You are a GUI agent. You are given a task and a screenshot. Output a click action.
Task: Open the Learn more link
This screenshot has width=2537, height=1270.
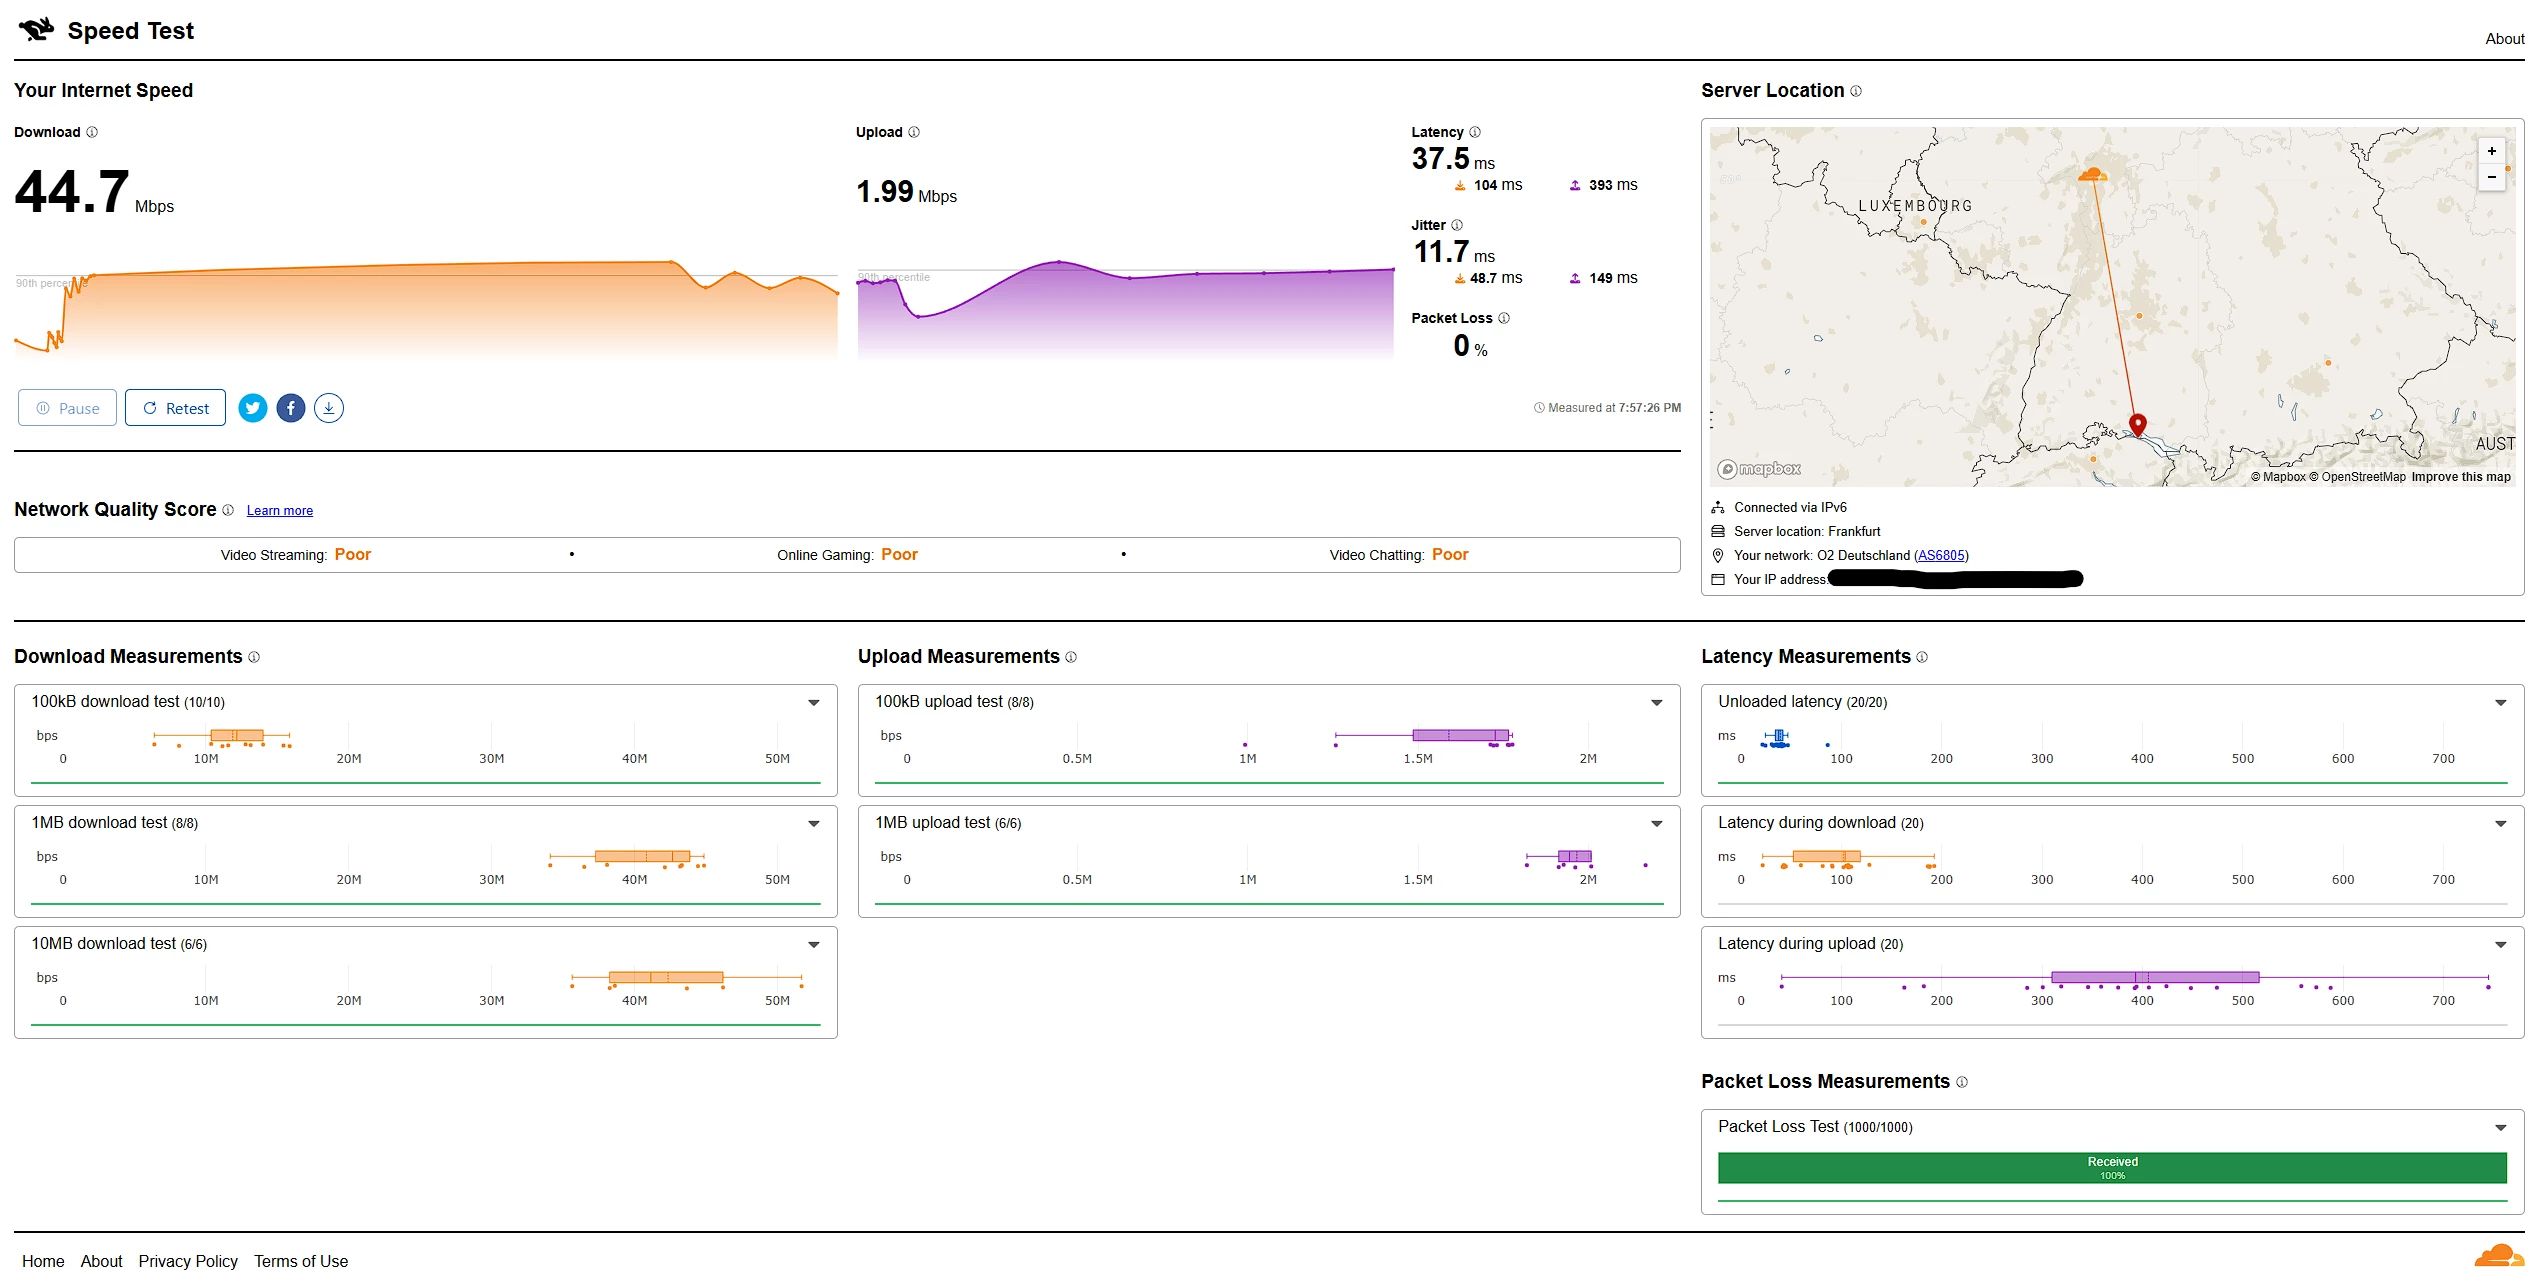280,511
